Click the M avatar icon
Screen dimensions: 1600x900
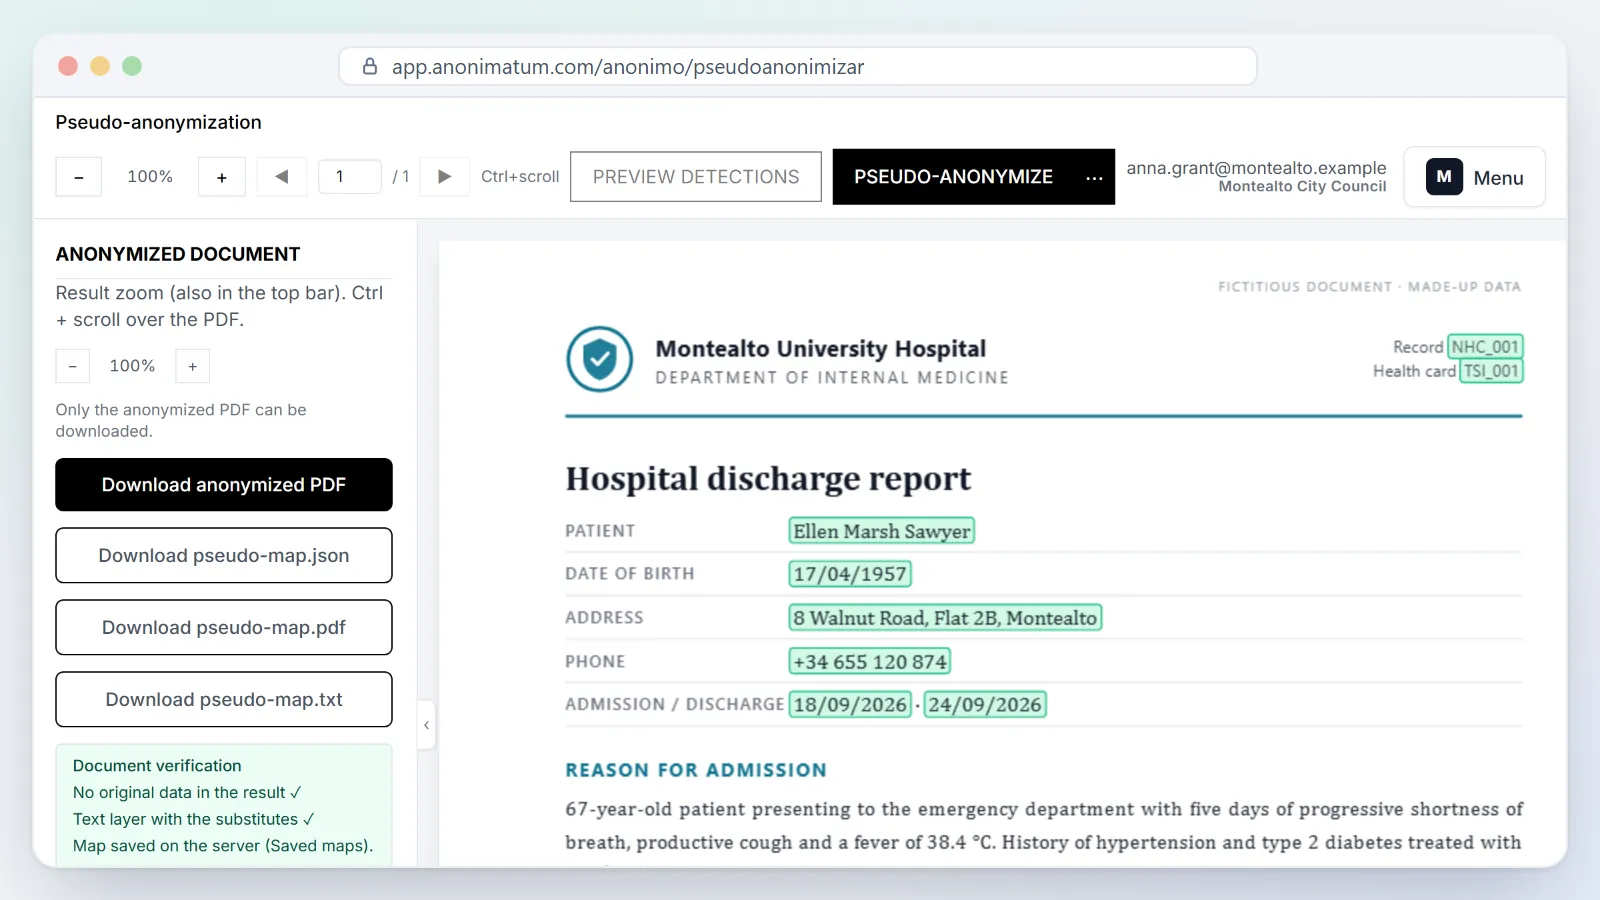[1444, 177]
